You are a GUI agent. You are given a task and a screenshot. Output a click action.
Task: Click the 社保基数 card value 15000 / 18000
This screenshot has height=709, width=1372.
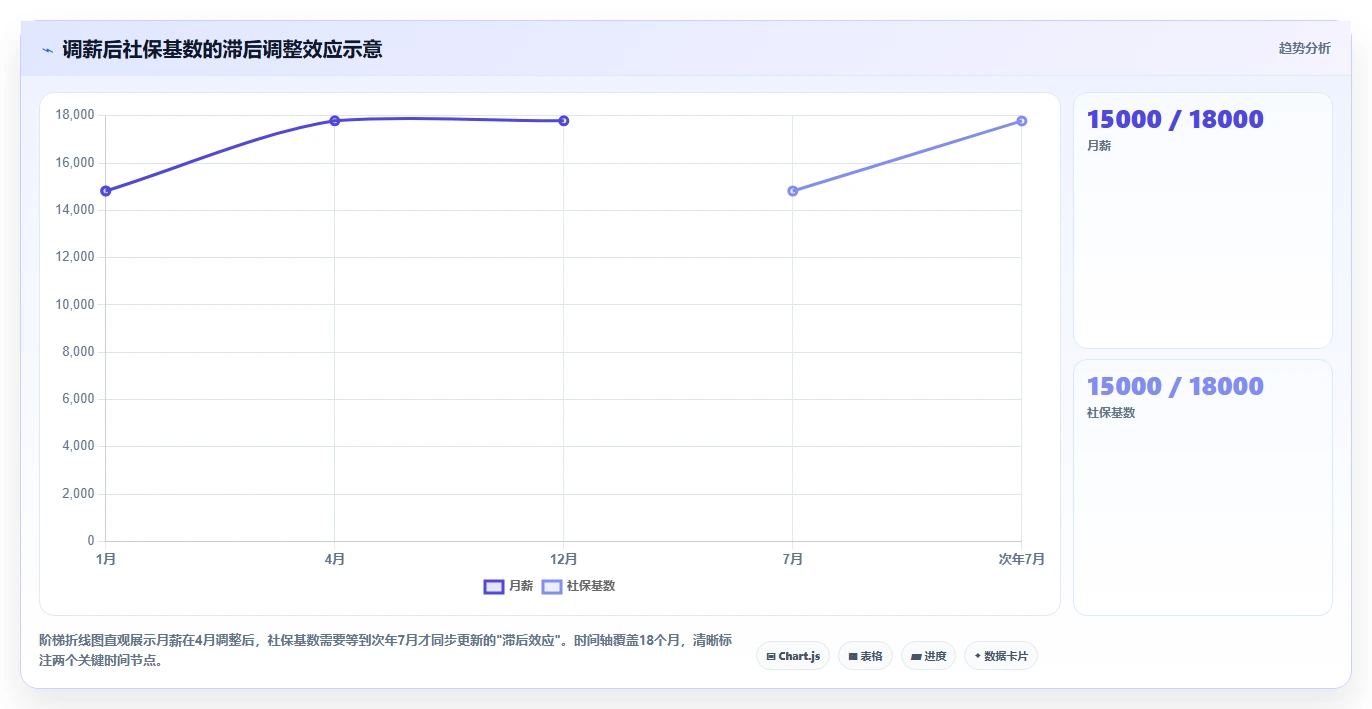click(x=1175, y=386)
